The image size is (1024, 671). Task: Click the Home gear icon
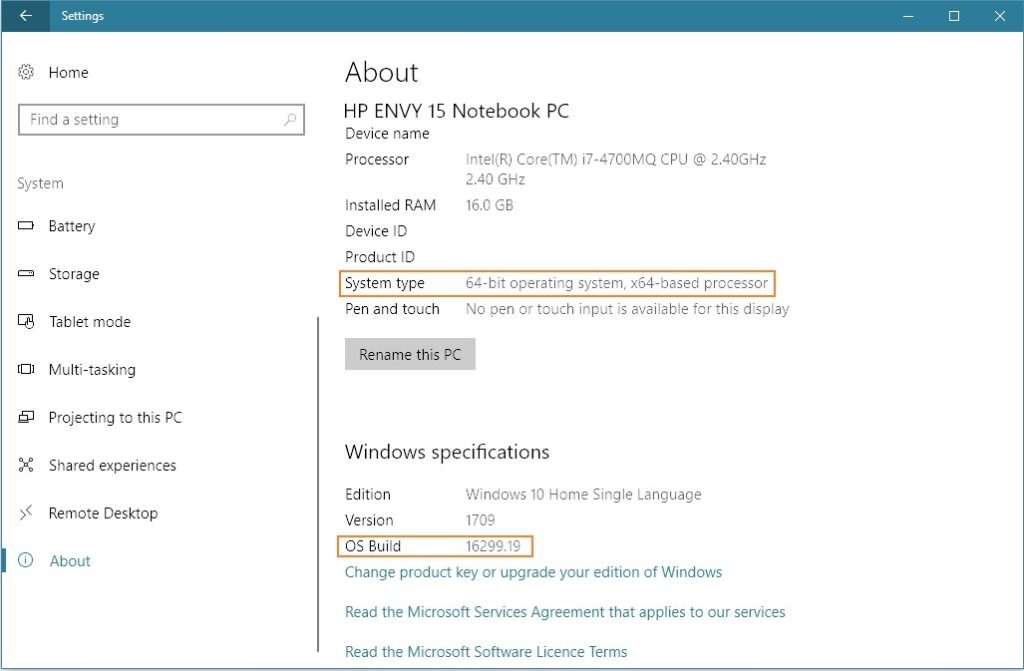25,72
